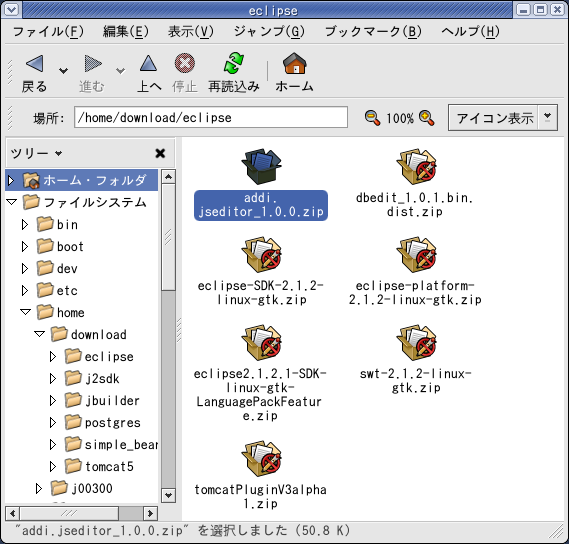Open the forward history dropdown arrow

click(x=120, y=70)
